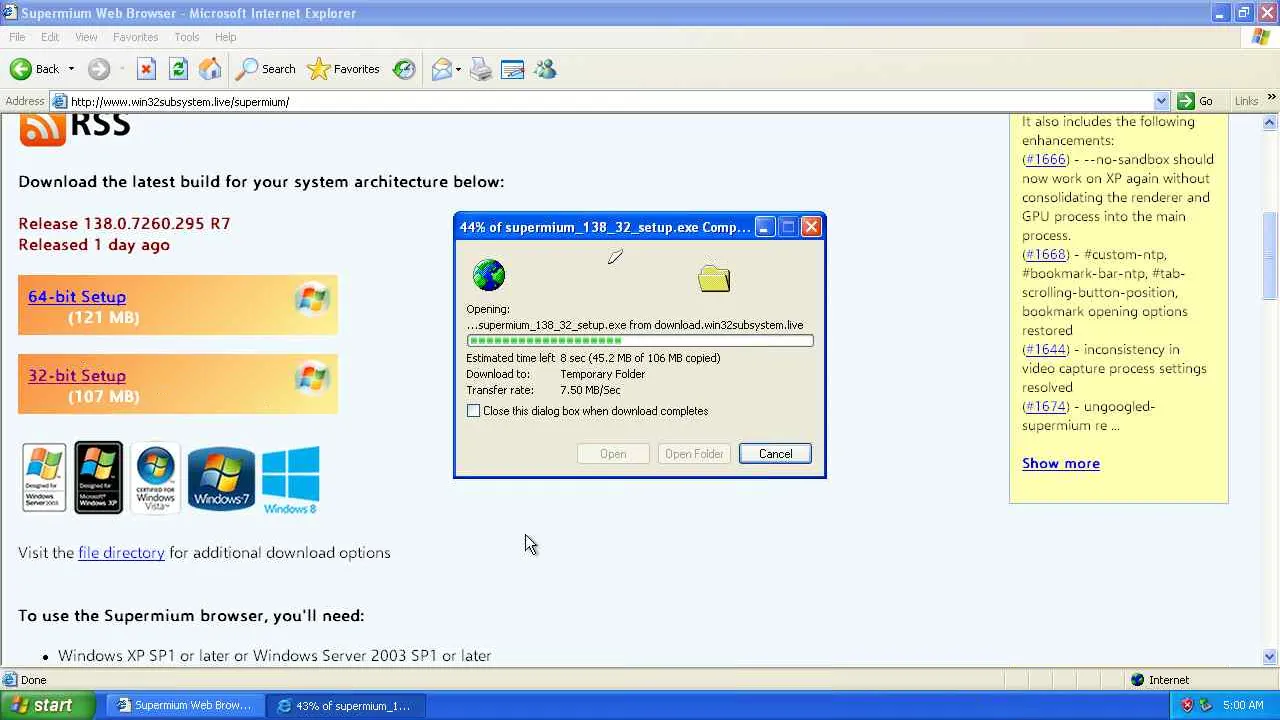This screenshot has height=720, width=1280.
Task: Open the Tools menu
Action: point(187,37)
